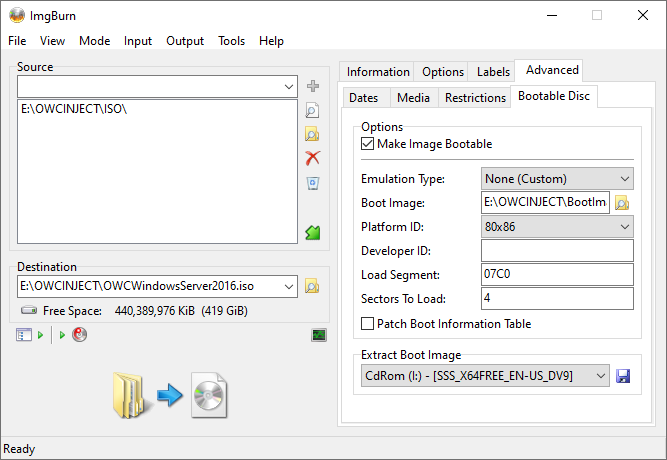The width and height of the screenshot is (667, 460).
Task: Click the Sectors To Load field
Action: pos(557,298)
